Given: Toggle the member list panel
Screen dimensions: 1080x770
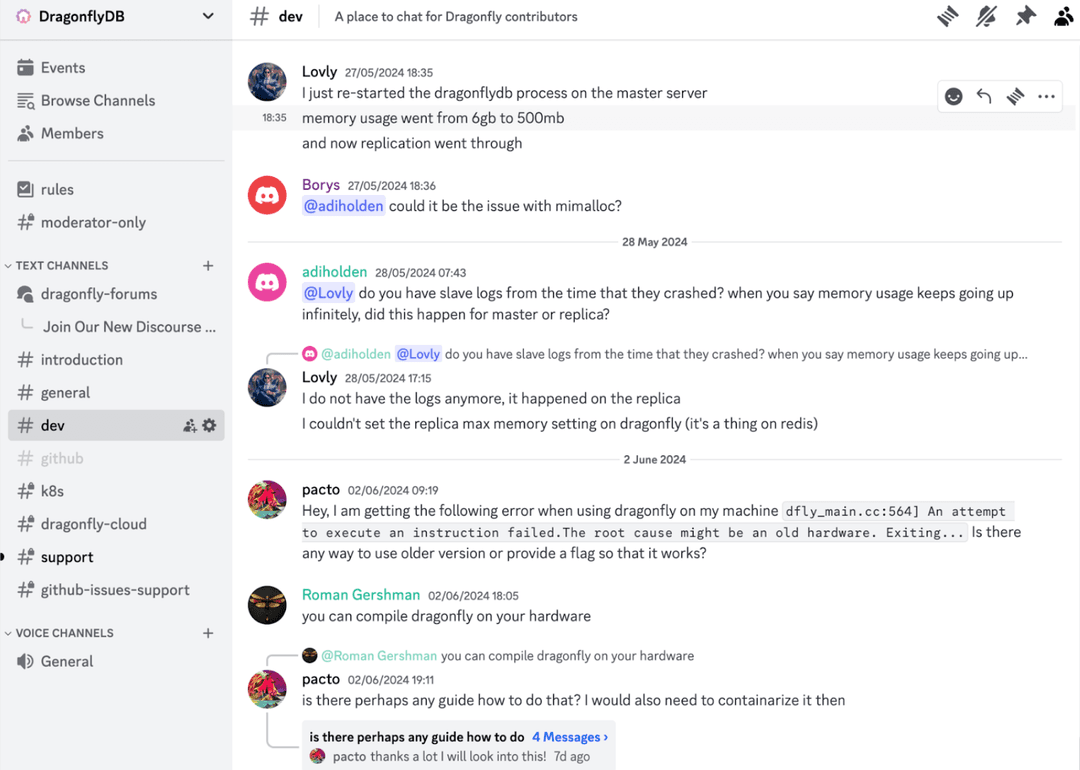Looking at the screenshot, I should point(1063,16).
